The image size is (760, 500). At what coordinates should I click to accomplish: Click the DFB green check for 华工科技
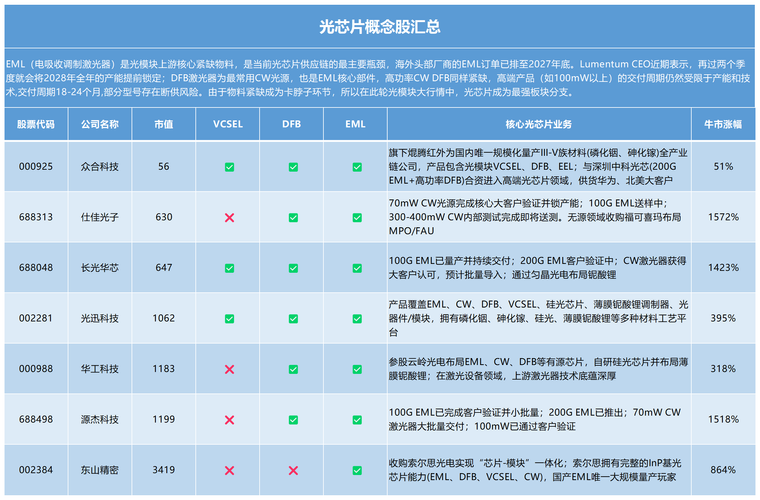(293, 369)
